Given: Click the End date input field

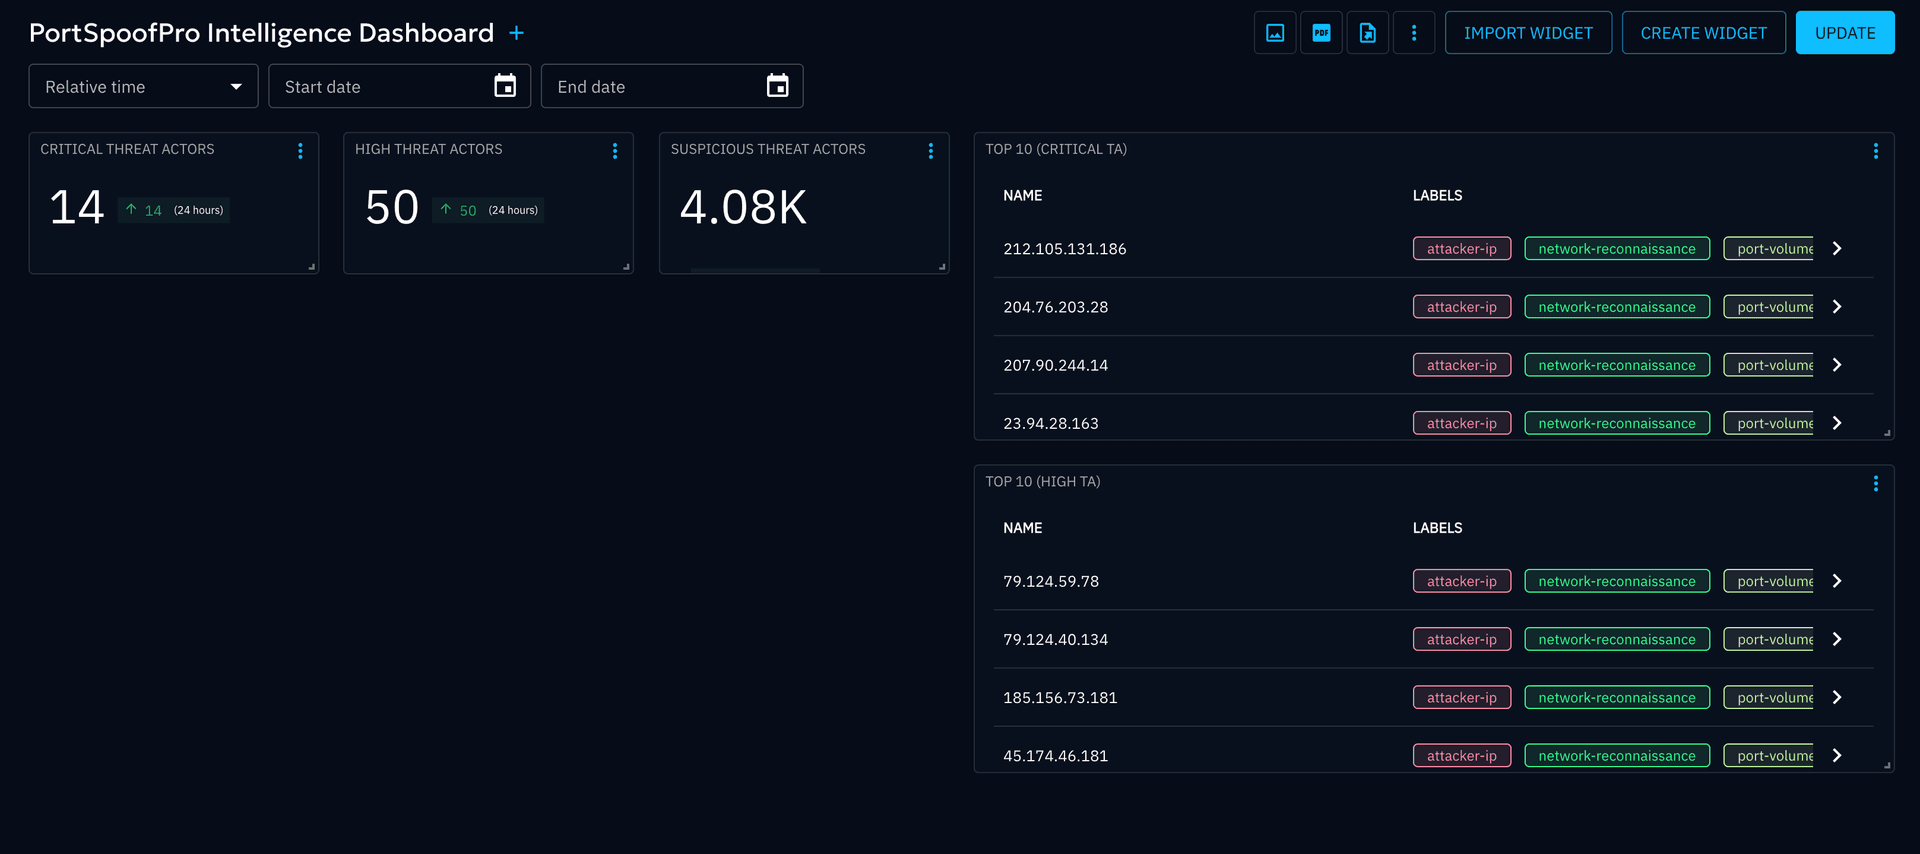Looking at the screenshot, I should 672,86.
